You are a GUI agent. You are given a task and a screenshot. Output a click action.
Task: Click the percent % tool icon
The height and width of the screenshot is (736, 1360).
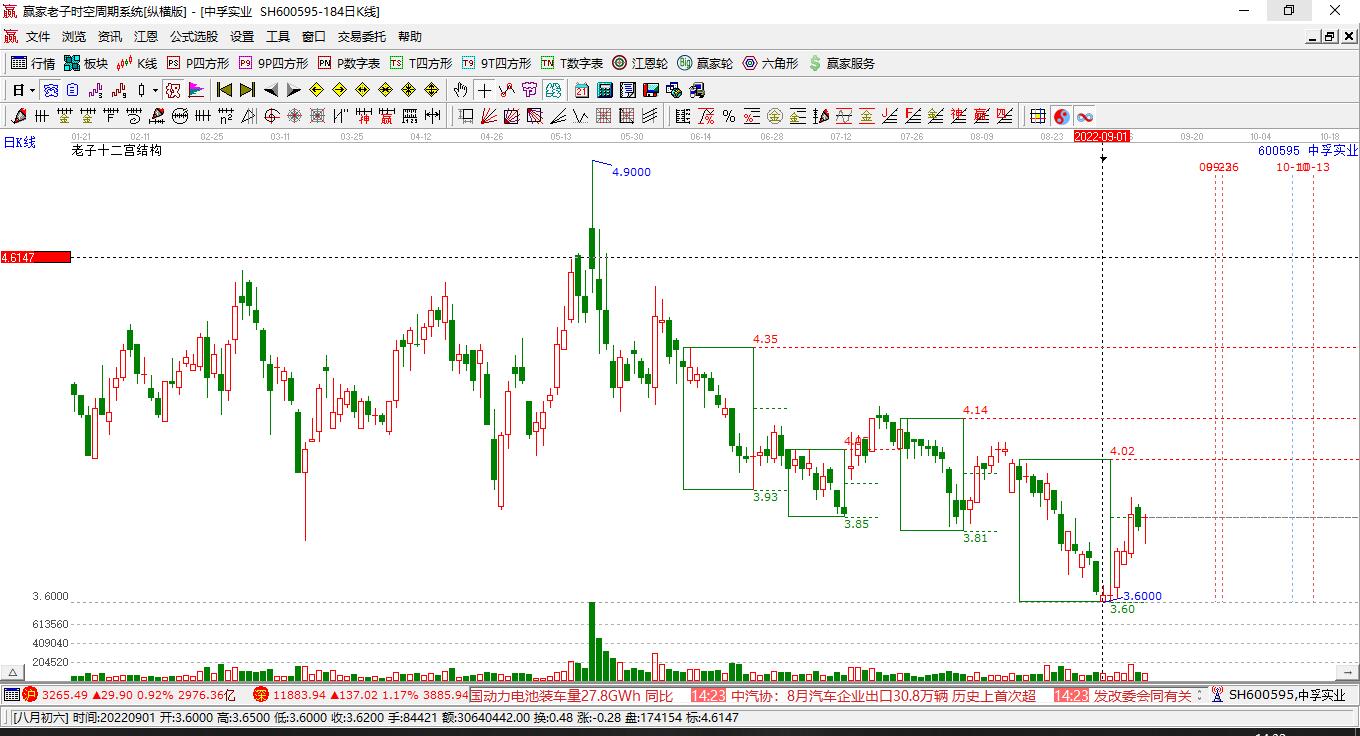pyautogui.click(x=729, y=116)
